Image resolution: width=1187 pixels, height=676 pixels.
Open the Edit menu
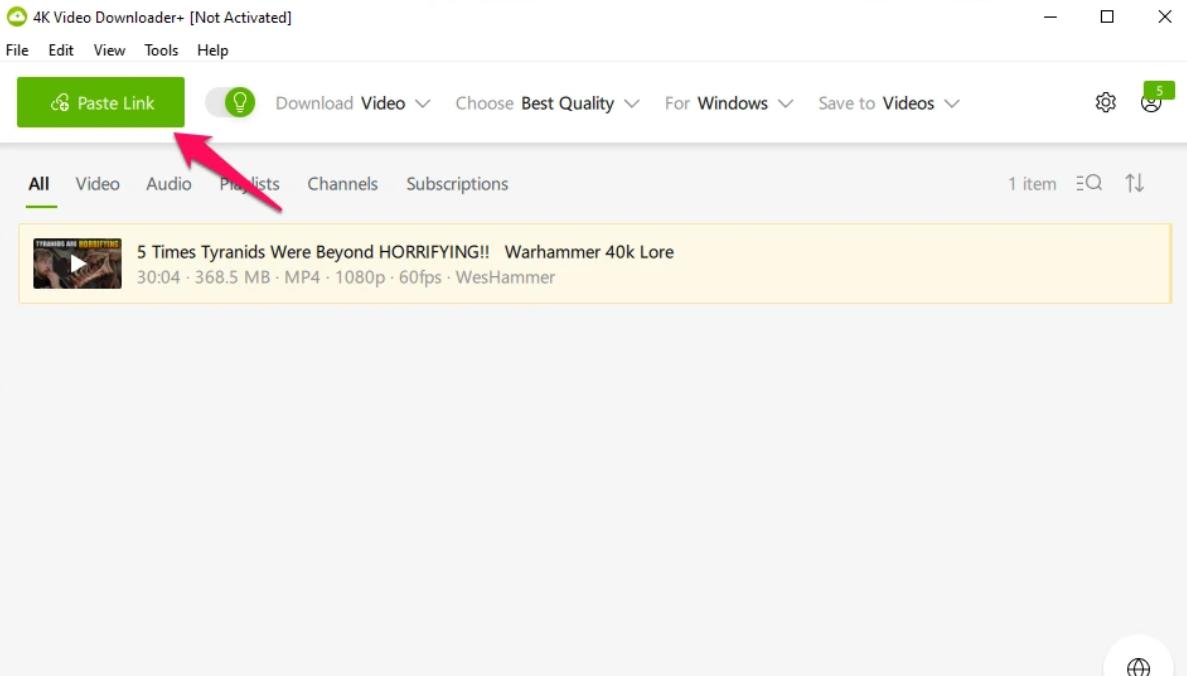pyautogui.click(x=61, y=50)
